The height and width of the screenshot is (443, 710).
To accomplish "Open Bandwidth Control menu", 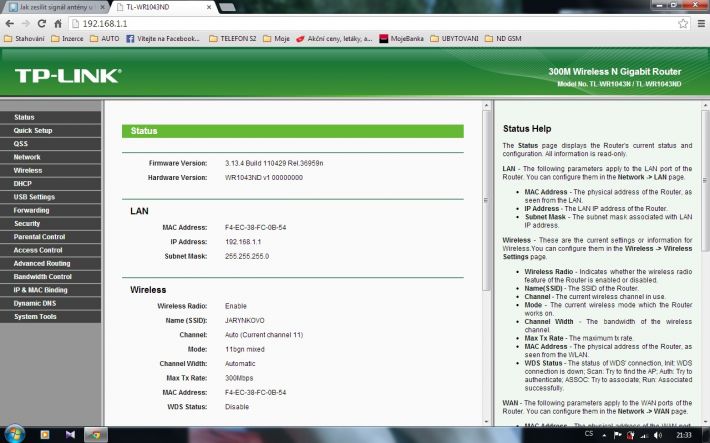I will (x=51, y=277).
